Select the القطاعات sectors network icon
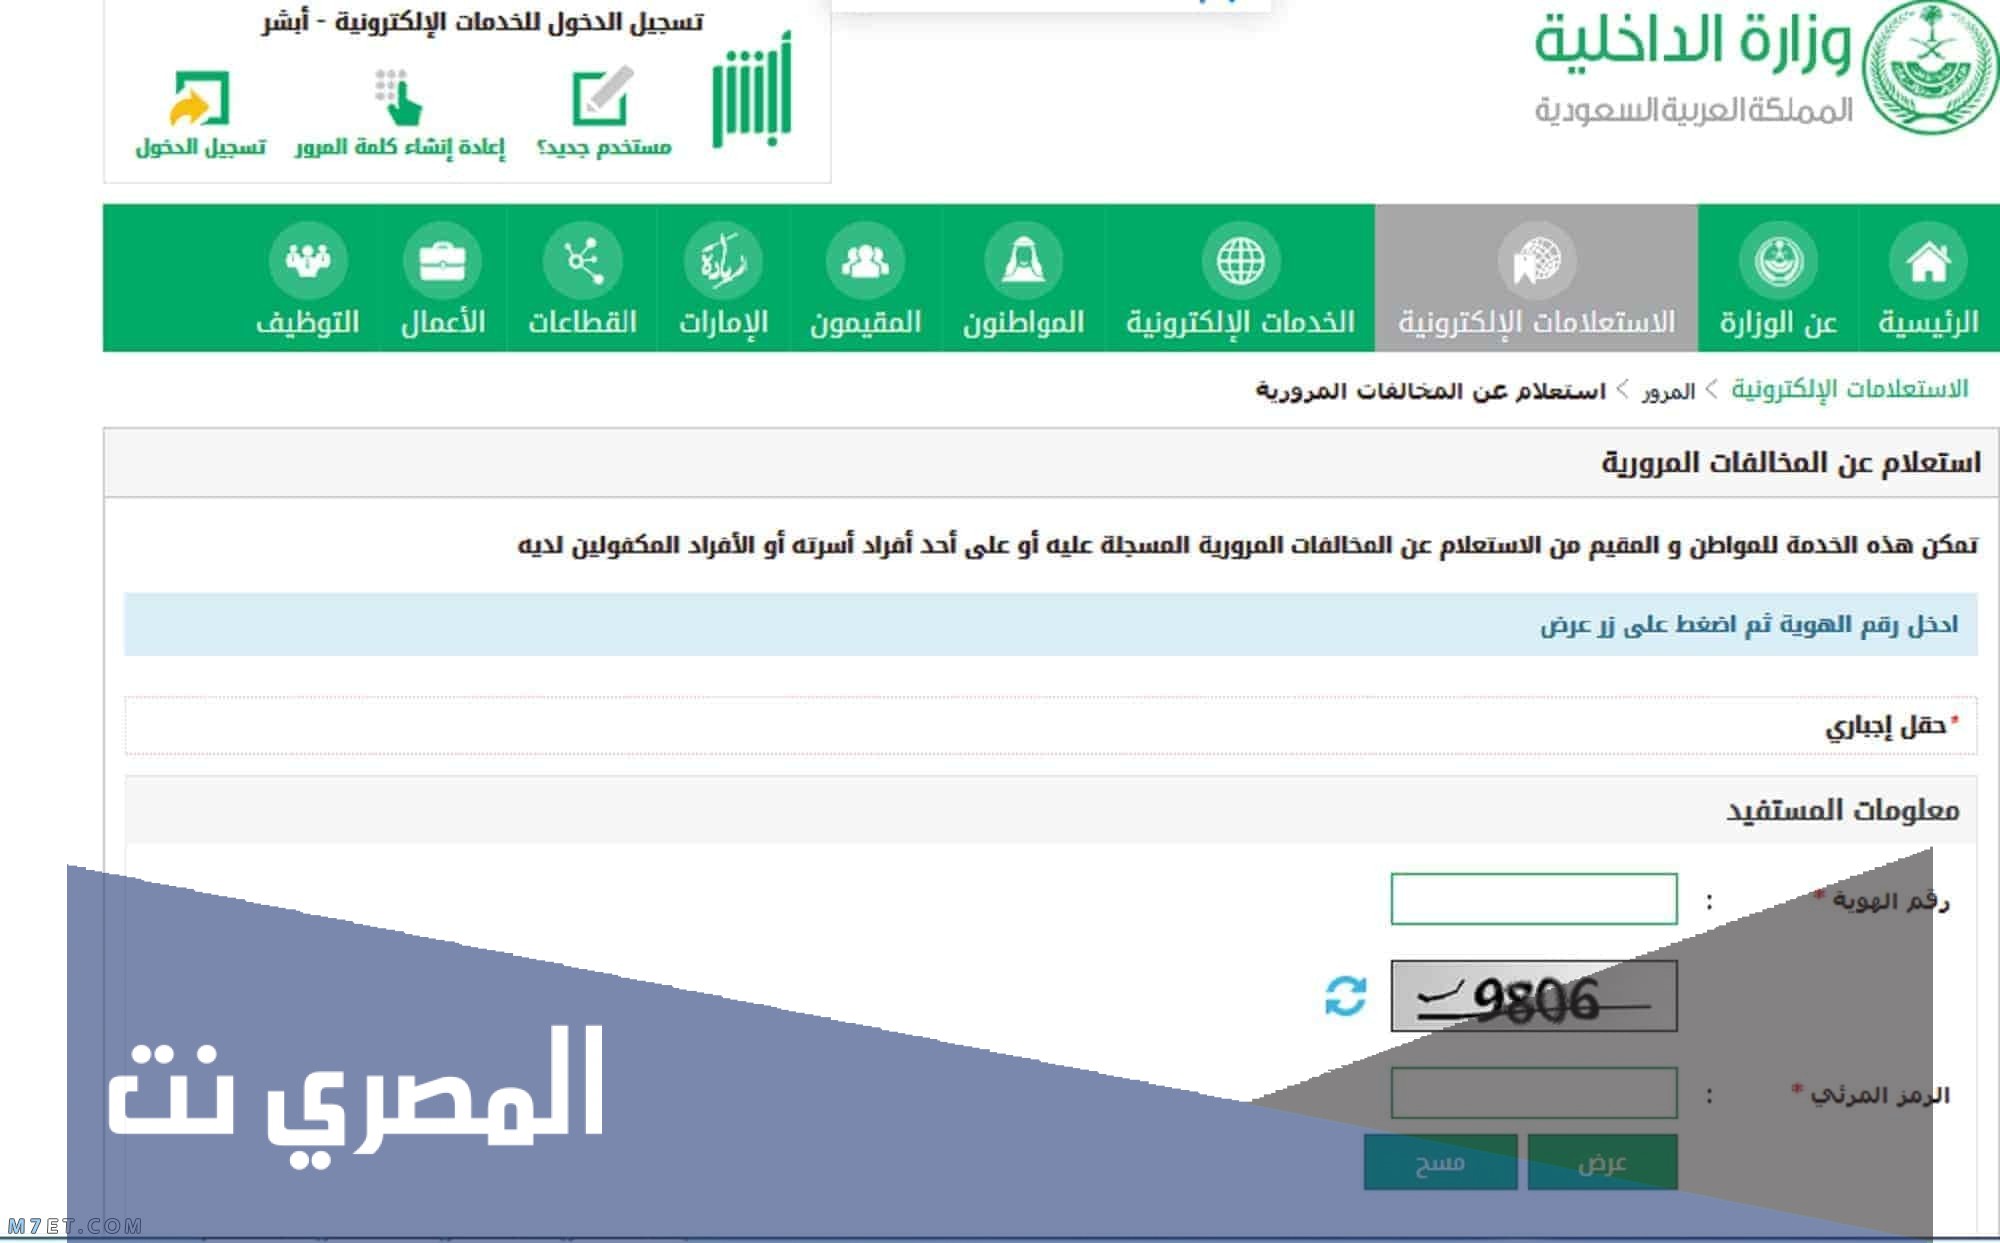Image resolution: width=2000 pixels, height=1243 pixels. click(x=582, y=261)
